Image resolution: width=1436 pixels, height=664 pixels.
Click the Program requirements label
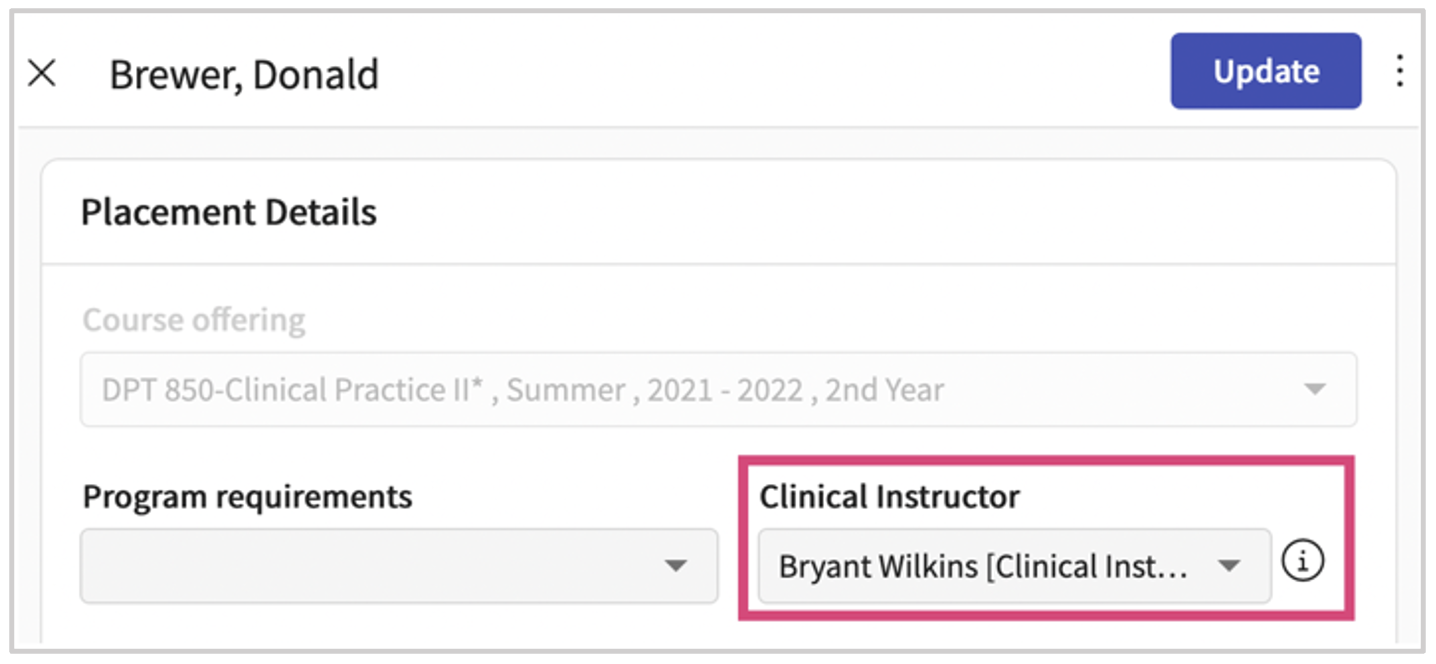click(247, 496)
